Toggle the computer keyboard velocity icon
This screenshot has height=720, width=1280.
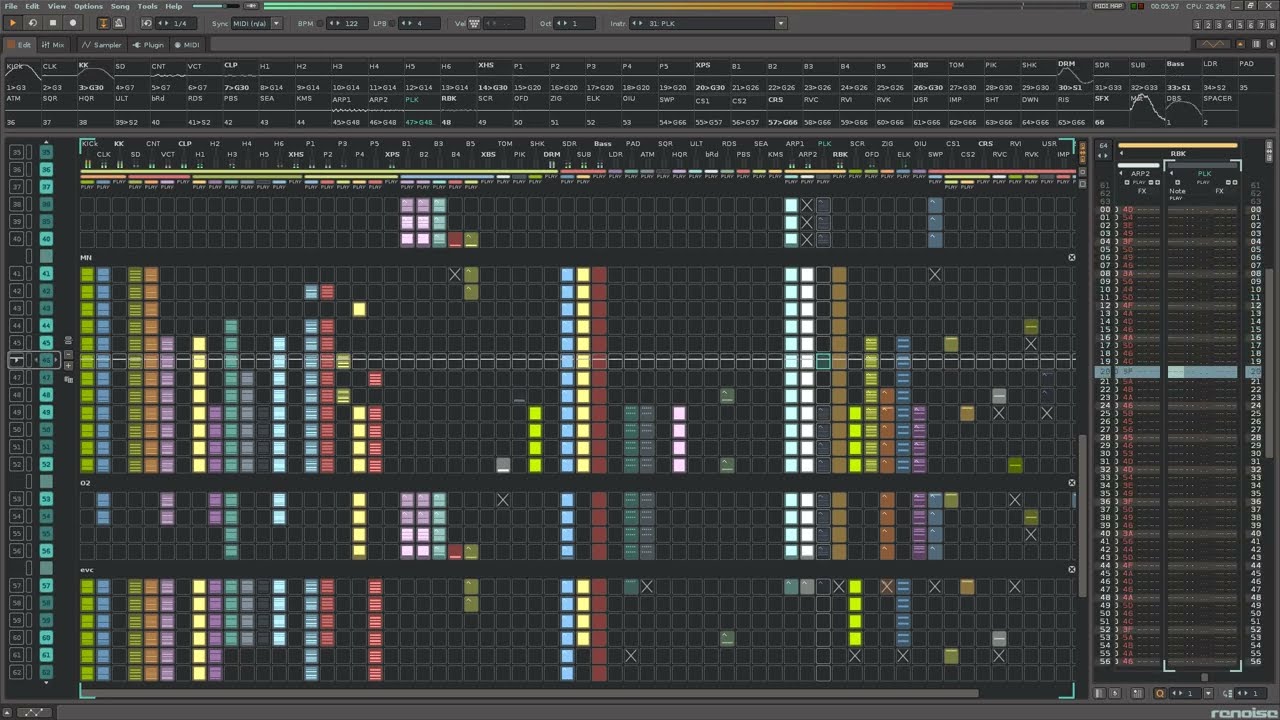click(x=475, y=23)
